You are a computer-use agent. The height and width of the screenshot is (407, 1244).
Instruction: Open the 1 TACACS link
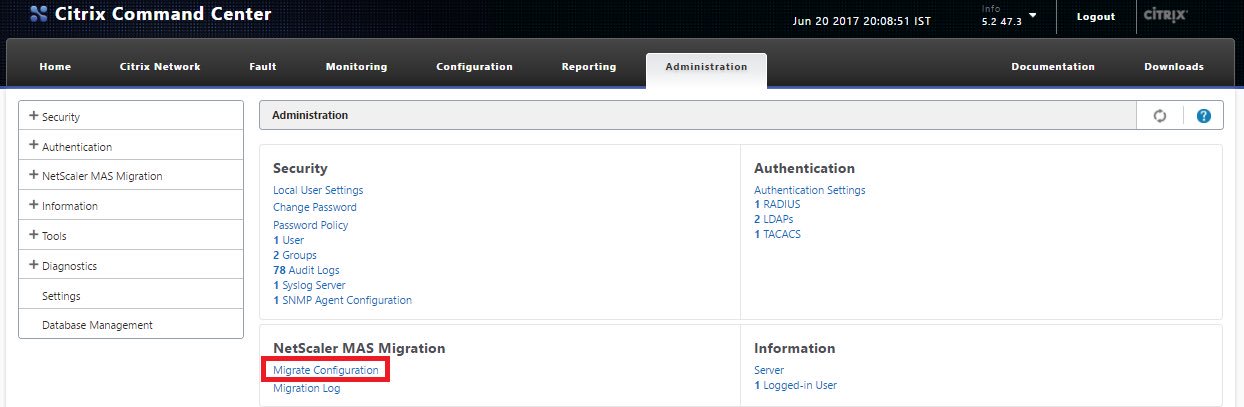[777, 234]
